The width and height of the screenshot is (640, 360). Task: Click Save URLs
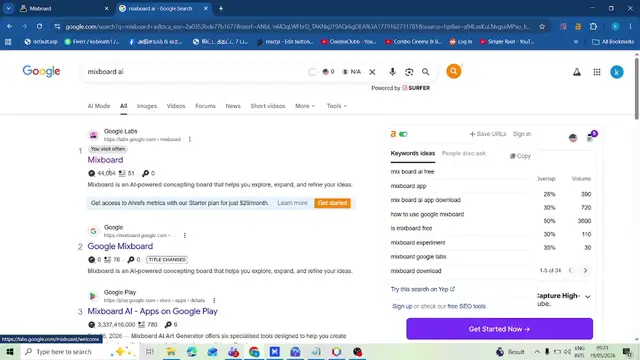pyautogui.click(x=488, y=134)
